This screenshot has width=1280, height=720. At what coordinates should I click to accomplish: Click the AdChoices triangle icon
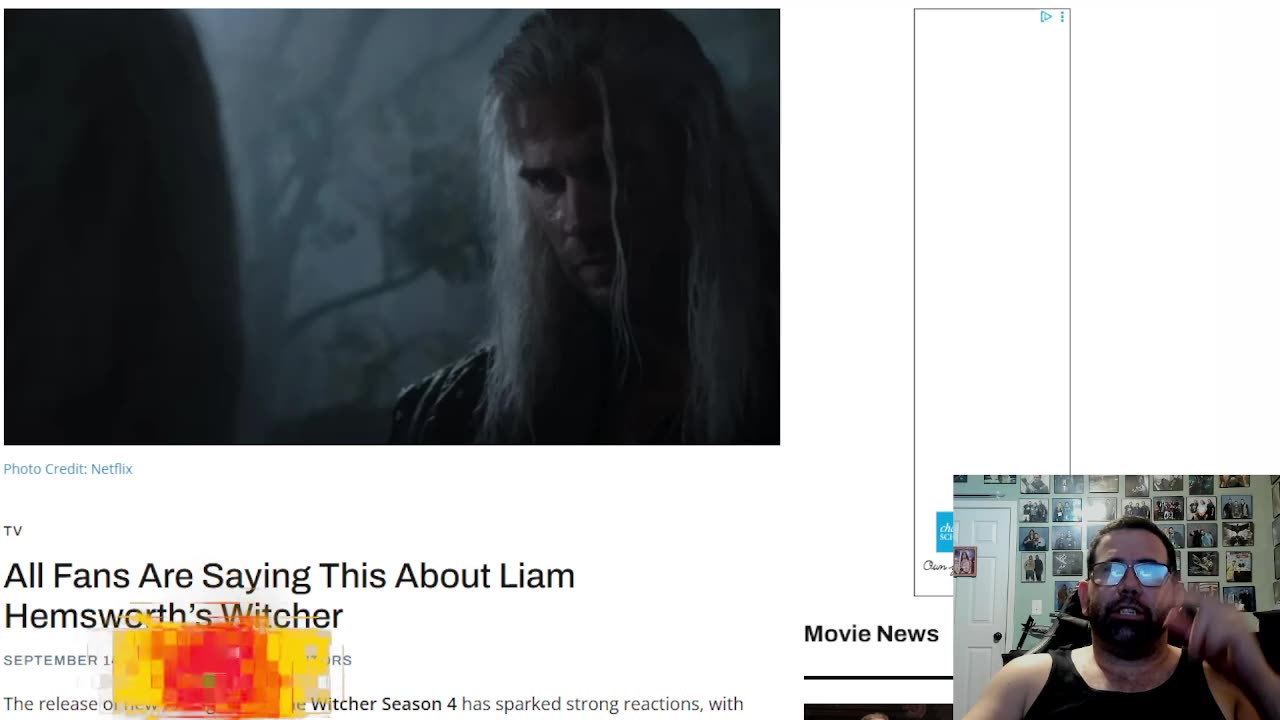[x=1045, y=17]
